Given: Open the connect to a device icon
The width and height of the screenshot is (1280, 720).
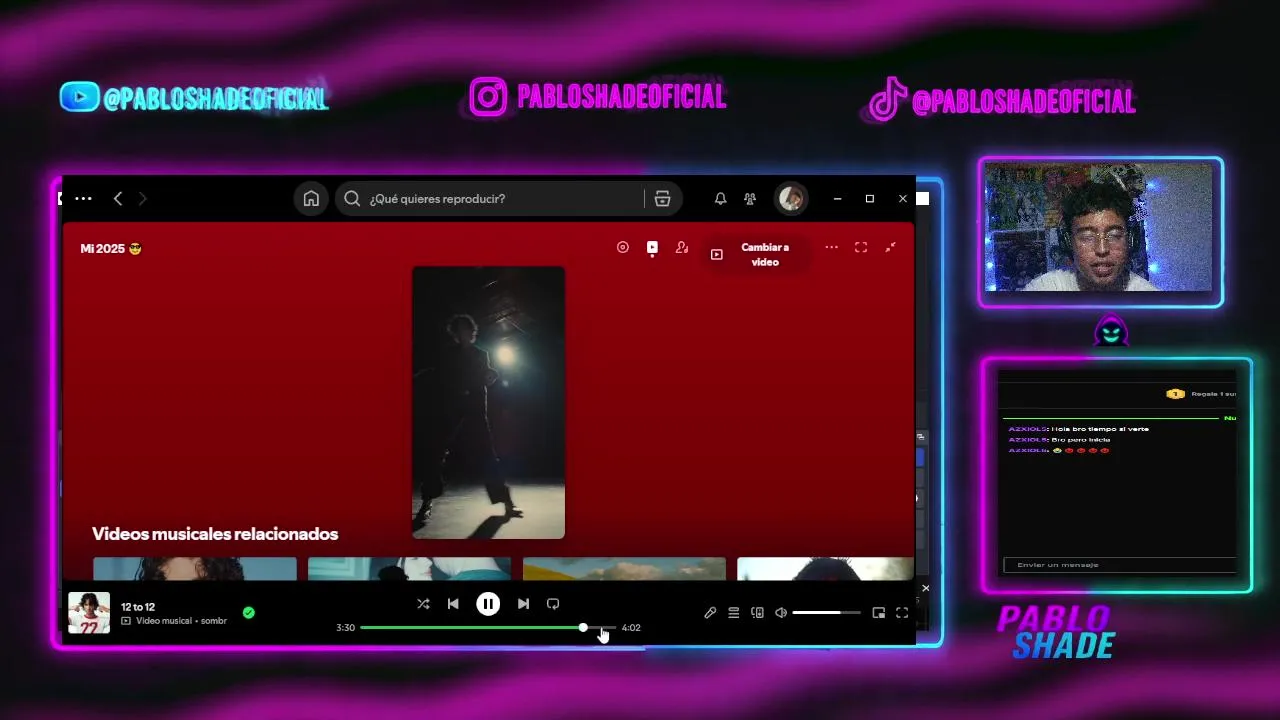Looking at the screenshot, I should click(757, 613).
